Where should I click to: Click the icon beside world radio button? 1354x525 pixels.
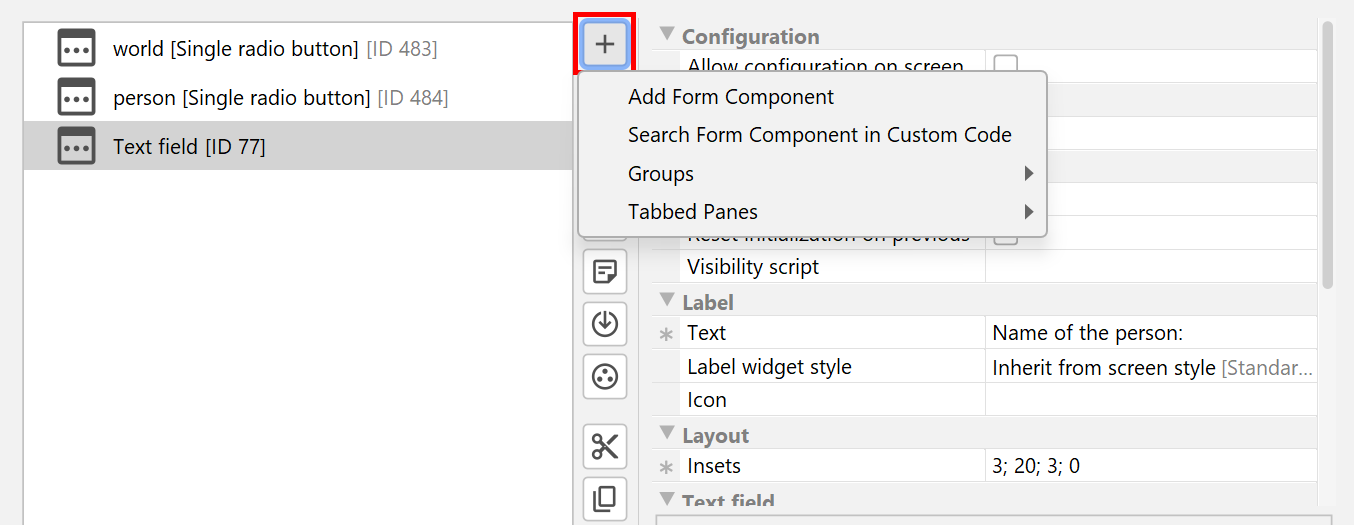click(x=77, y=48)
